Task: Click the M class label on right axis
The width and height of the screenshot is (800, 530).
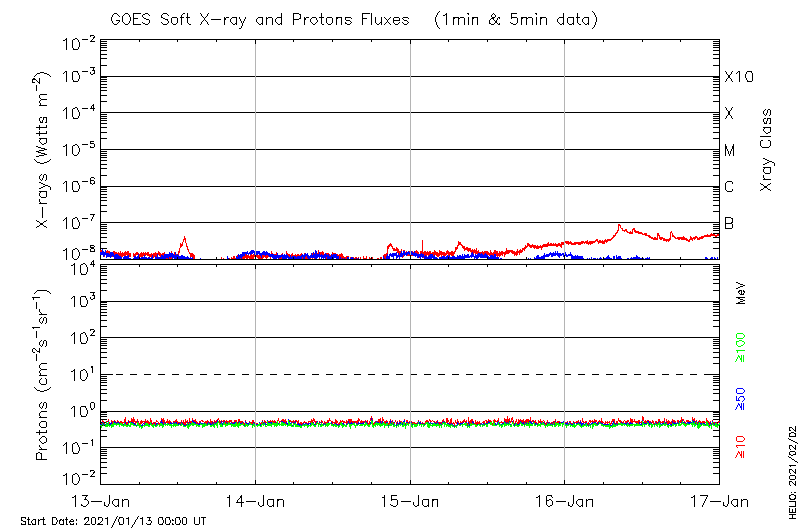Action: (x=729, y=151)
